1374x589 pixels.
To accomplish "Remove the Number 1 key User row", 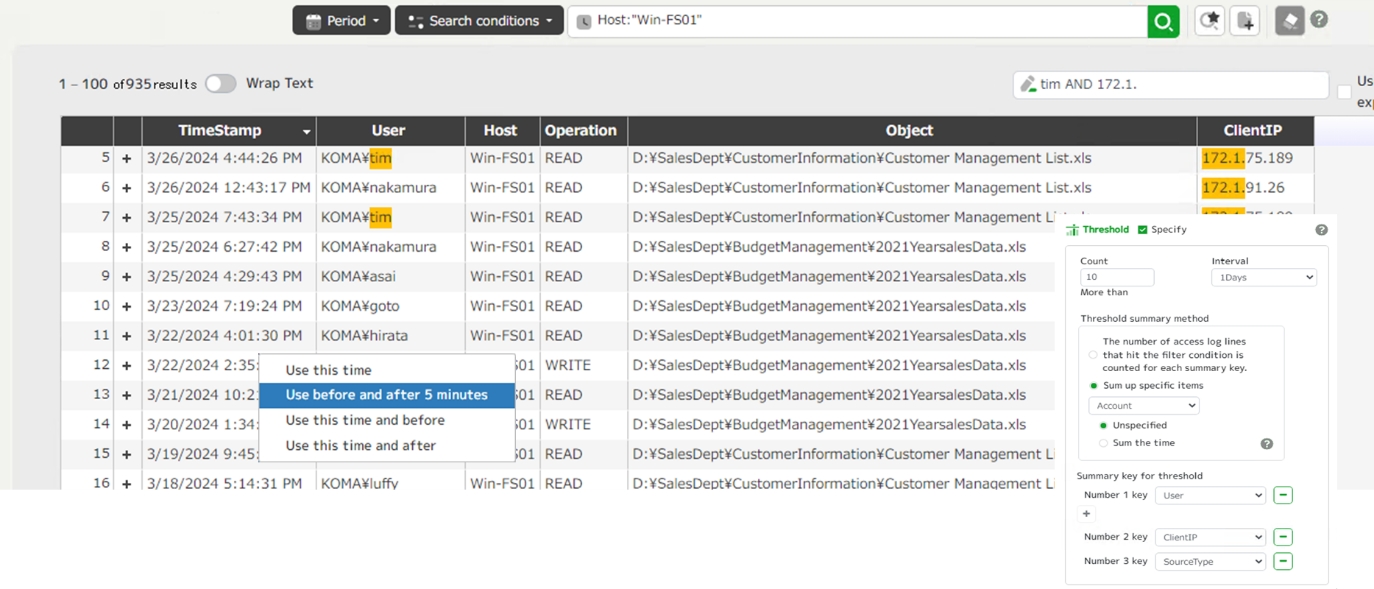I will click(x=1283, y=495).
